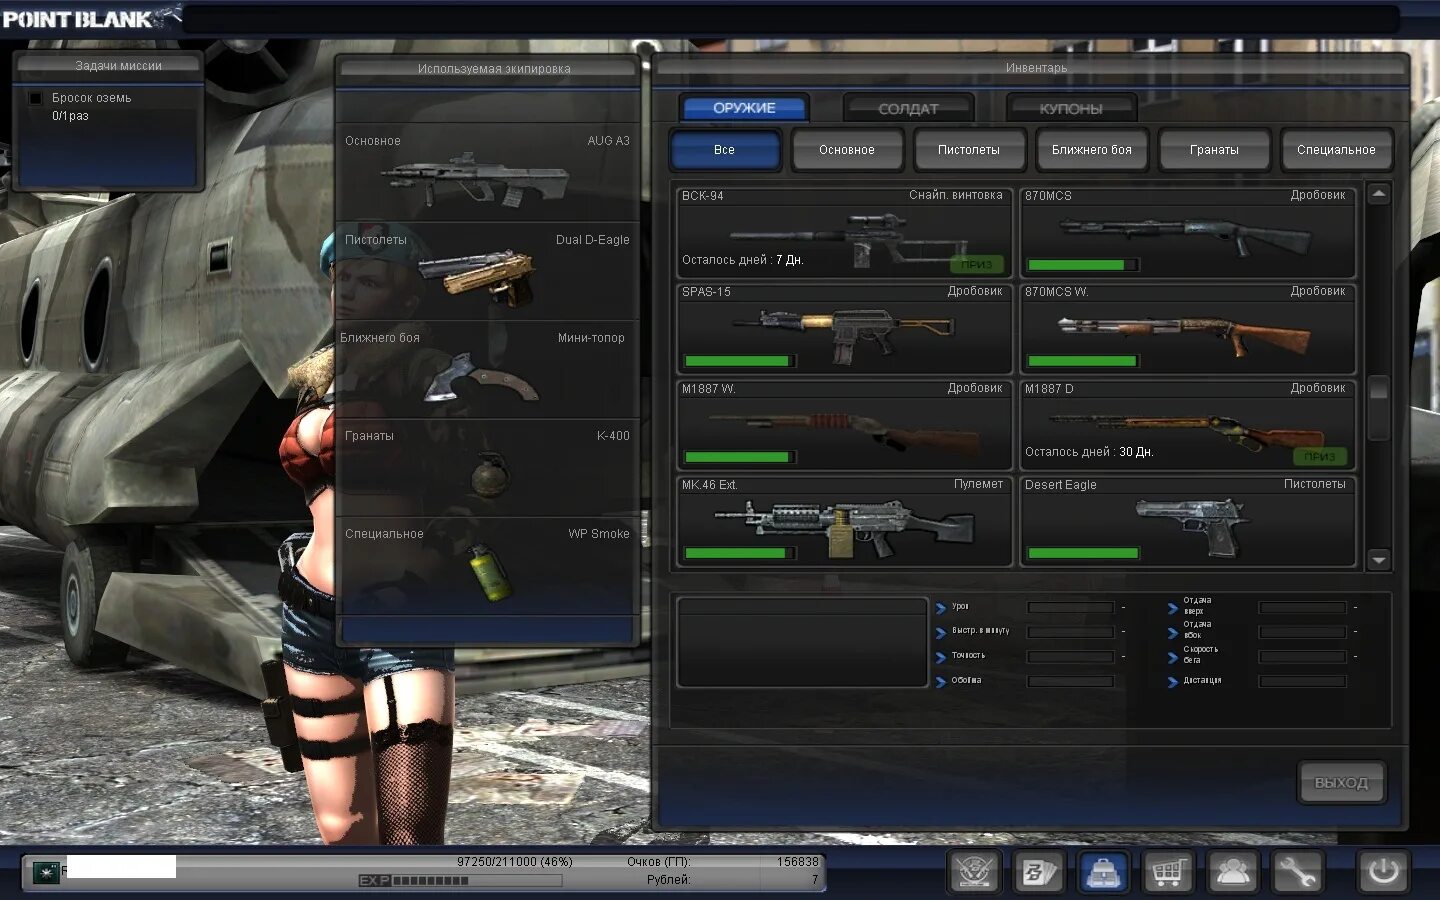Click the Desert Eagle durability bar
Image resolution: width=1440 pixels, height=900 pixels.
(1083, 553)
